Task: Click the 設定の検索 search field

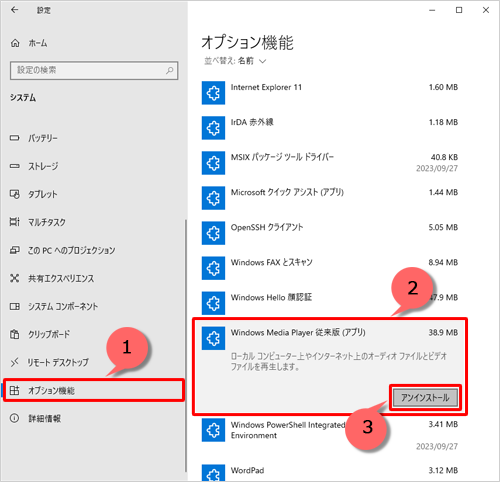Action: tap(94, 70)
